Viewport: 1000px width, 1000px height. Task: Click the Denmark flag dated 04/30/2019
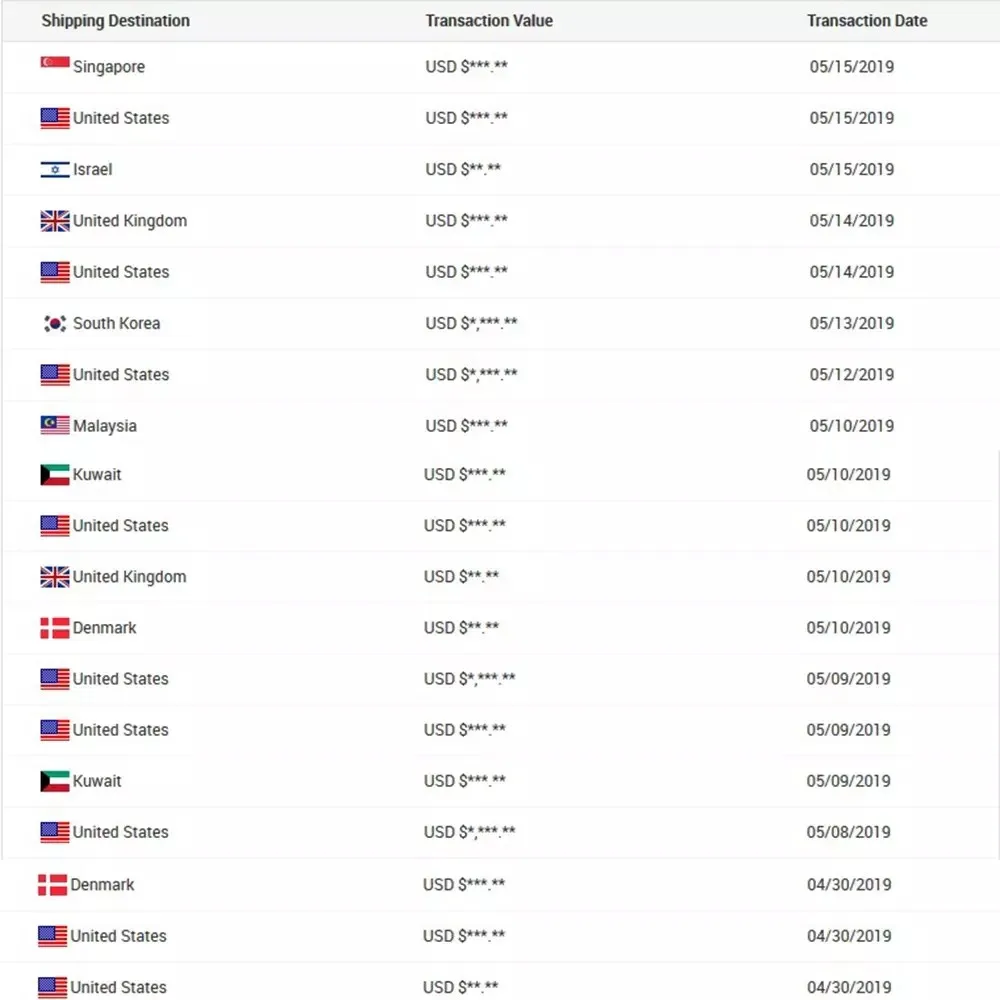pyautogui.click(x=52, y=885)
